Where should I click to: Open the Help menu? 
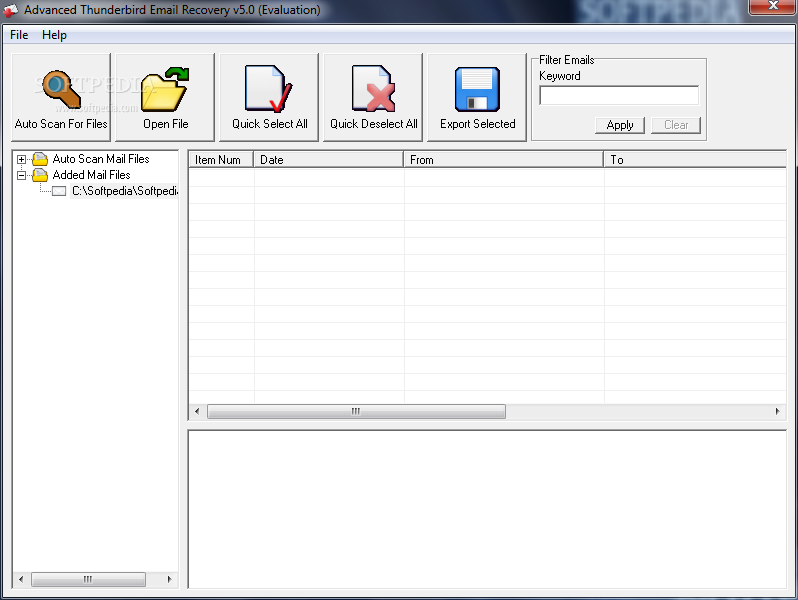click(54, 35)
